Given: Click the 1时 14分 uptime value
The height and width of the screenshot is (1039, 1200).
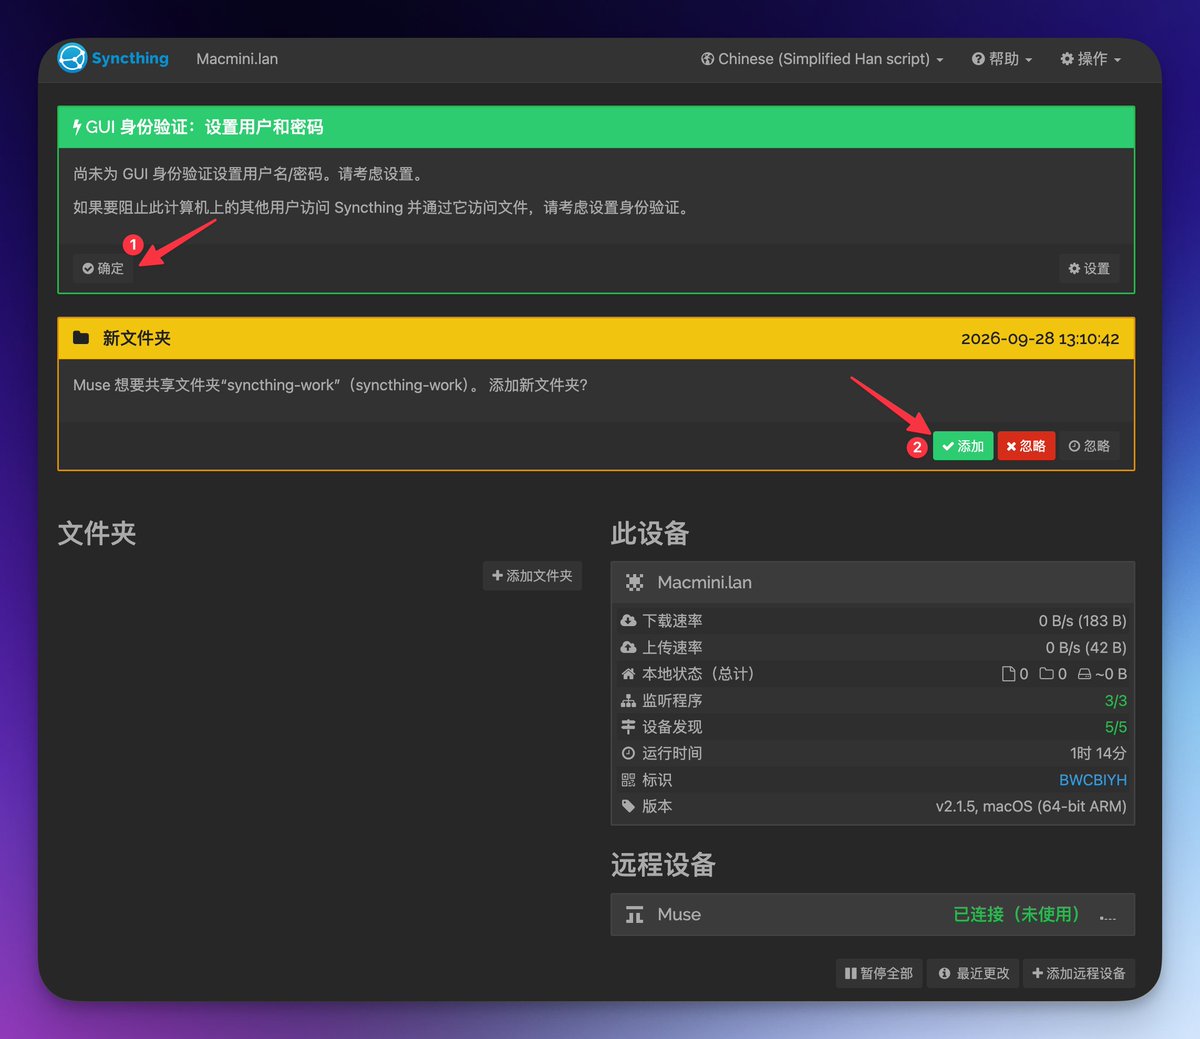Looking at the screenshot, I should pyautogui.click(x=1098, y=753).
